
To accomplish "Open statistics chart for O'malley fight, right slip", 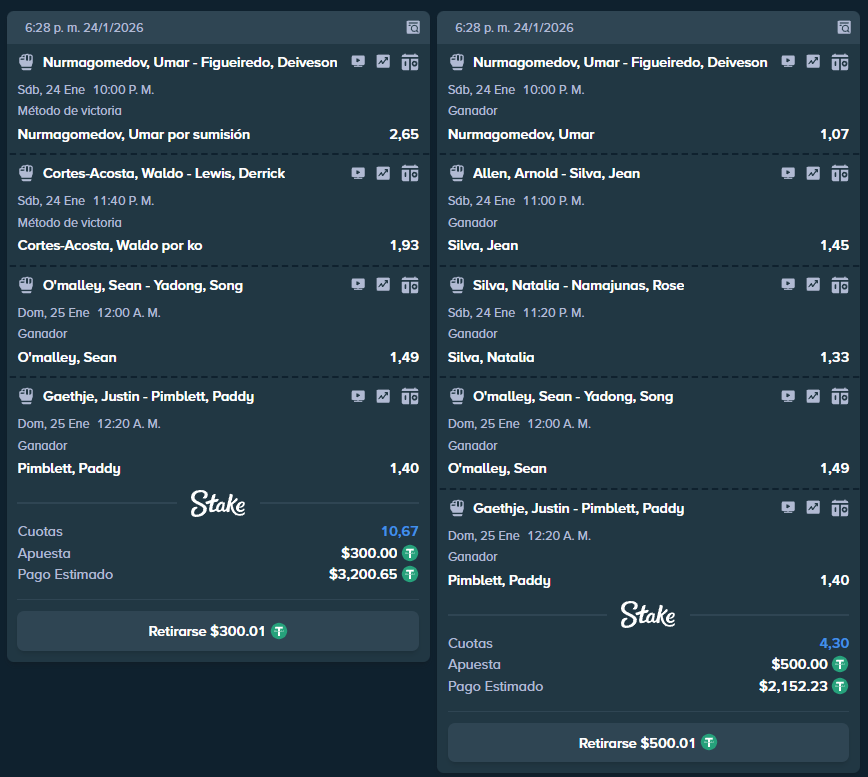I will click(x=813, y=396).
